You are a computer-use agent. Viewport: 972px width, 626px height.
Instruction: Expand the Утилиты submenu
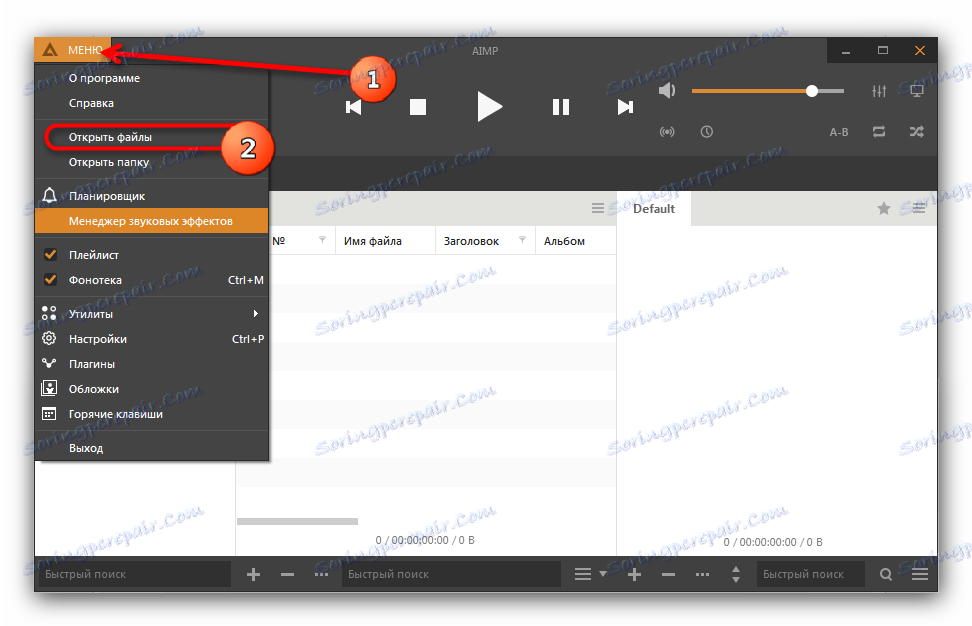pos(152,314)
